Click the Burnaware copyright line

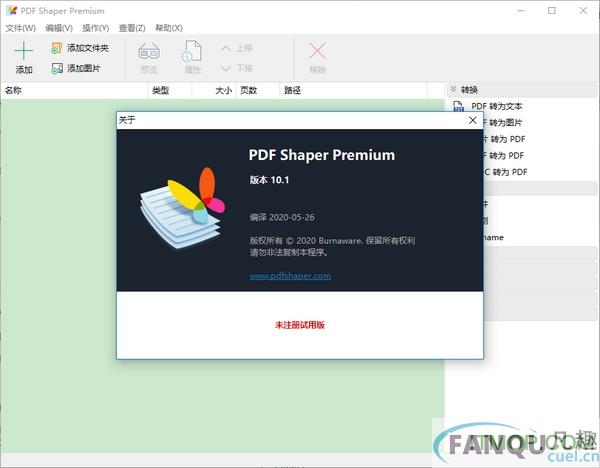[332, 241]
